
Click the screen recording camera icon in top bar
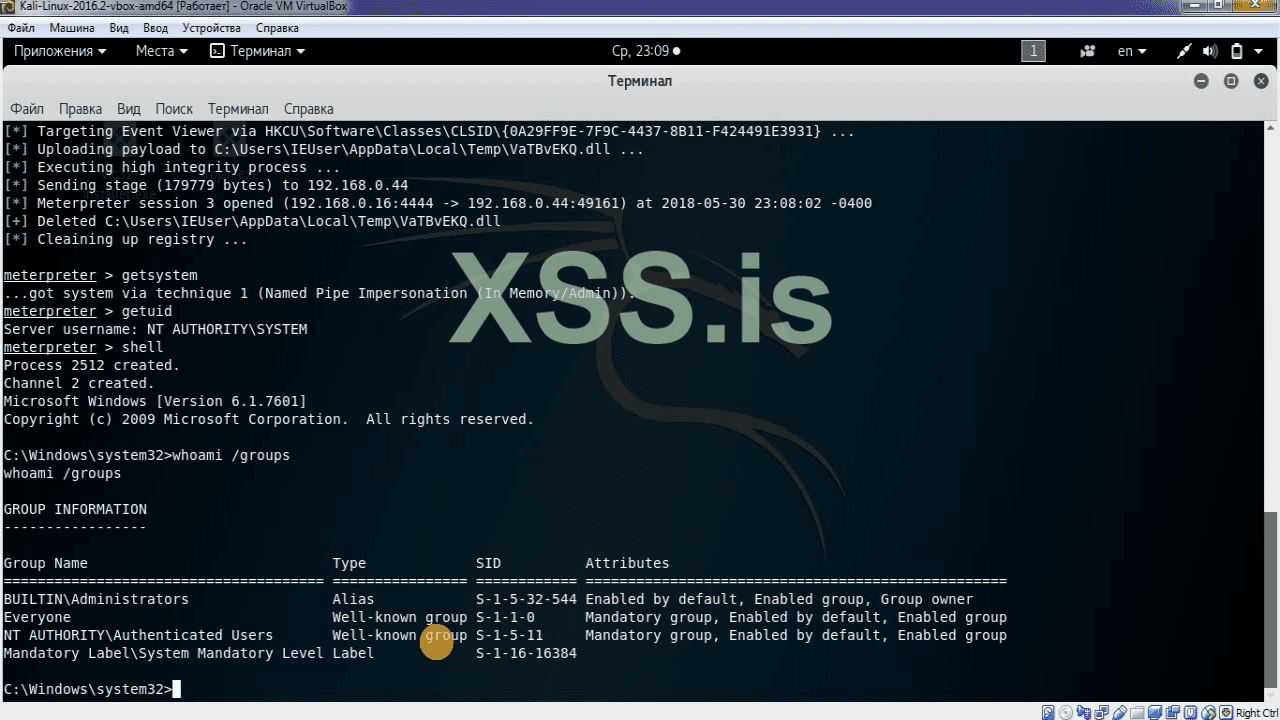(1088, 51)
